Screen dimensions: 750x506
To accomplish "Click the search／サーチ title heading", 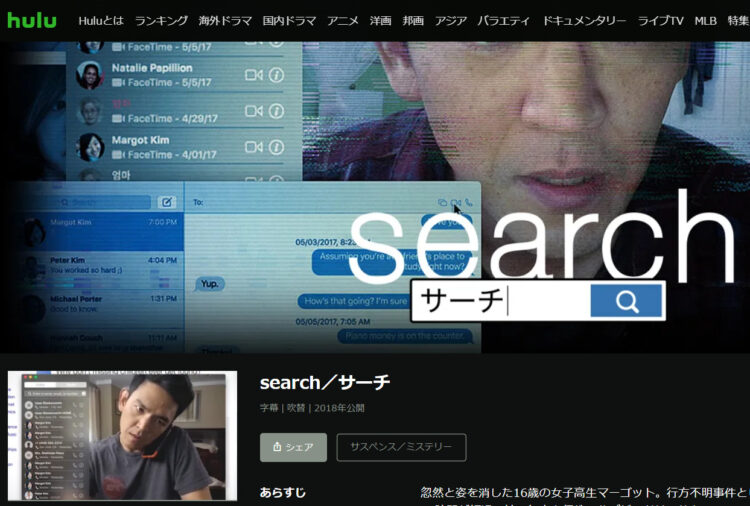I will coord(325,382).
